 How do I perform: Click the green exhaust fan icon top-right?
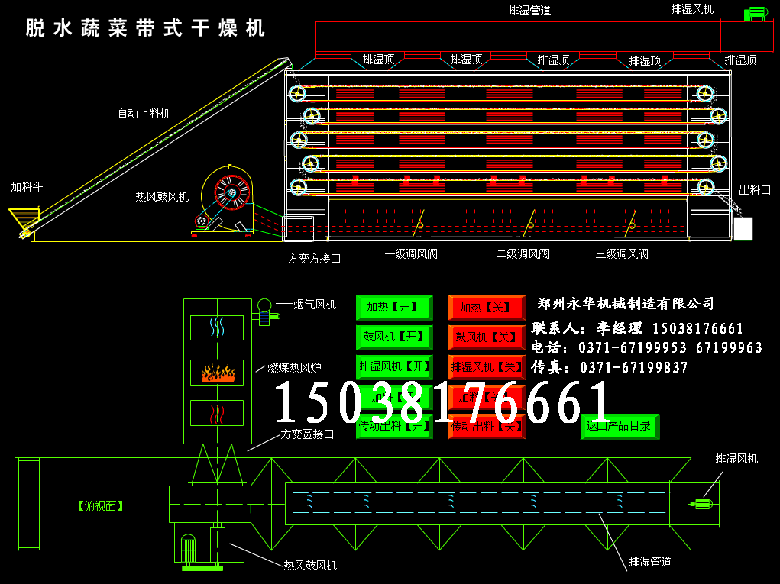click(x=756, y=13)
